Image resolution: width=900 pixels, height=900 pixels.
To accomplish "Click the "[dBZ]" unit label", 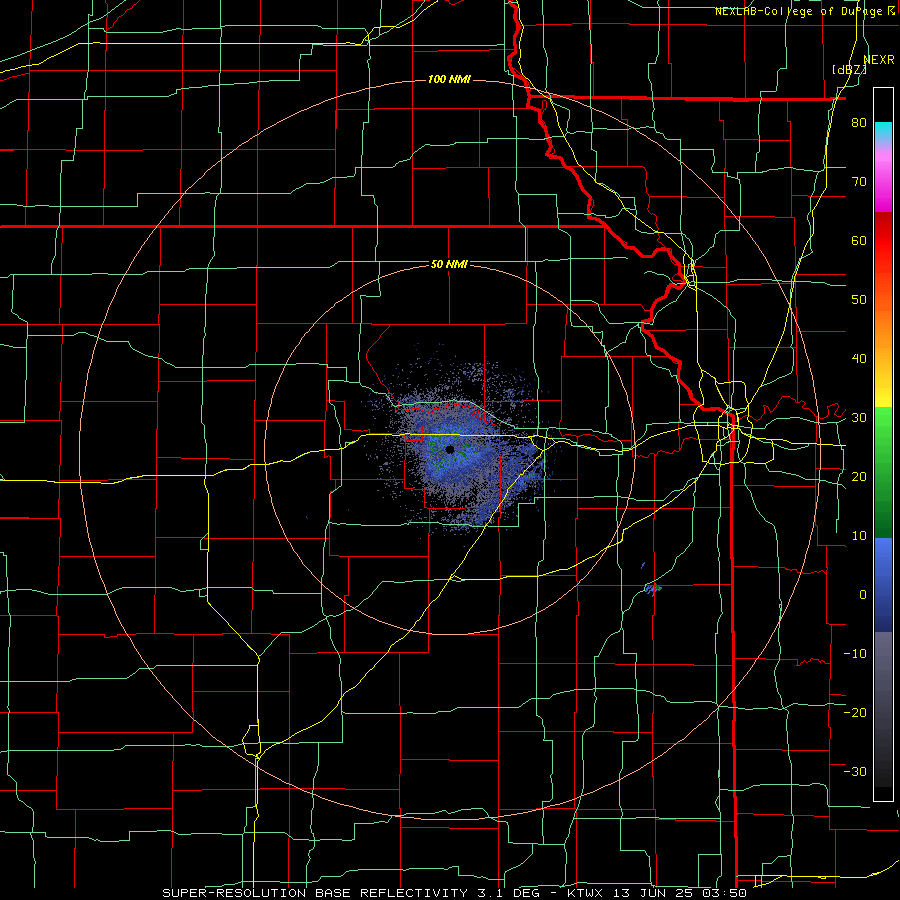I will pos(849,69).
